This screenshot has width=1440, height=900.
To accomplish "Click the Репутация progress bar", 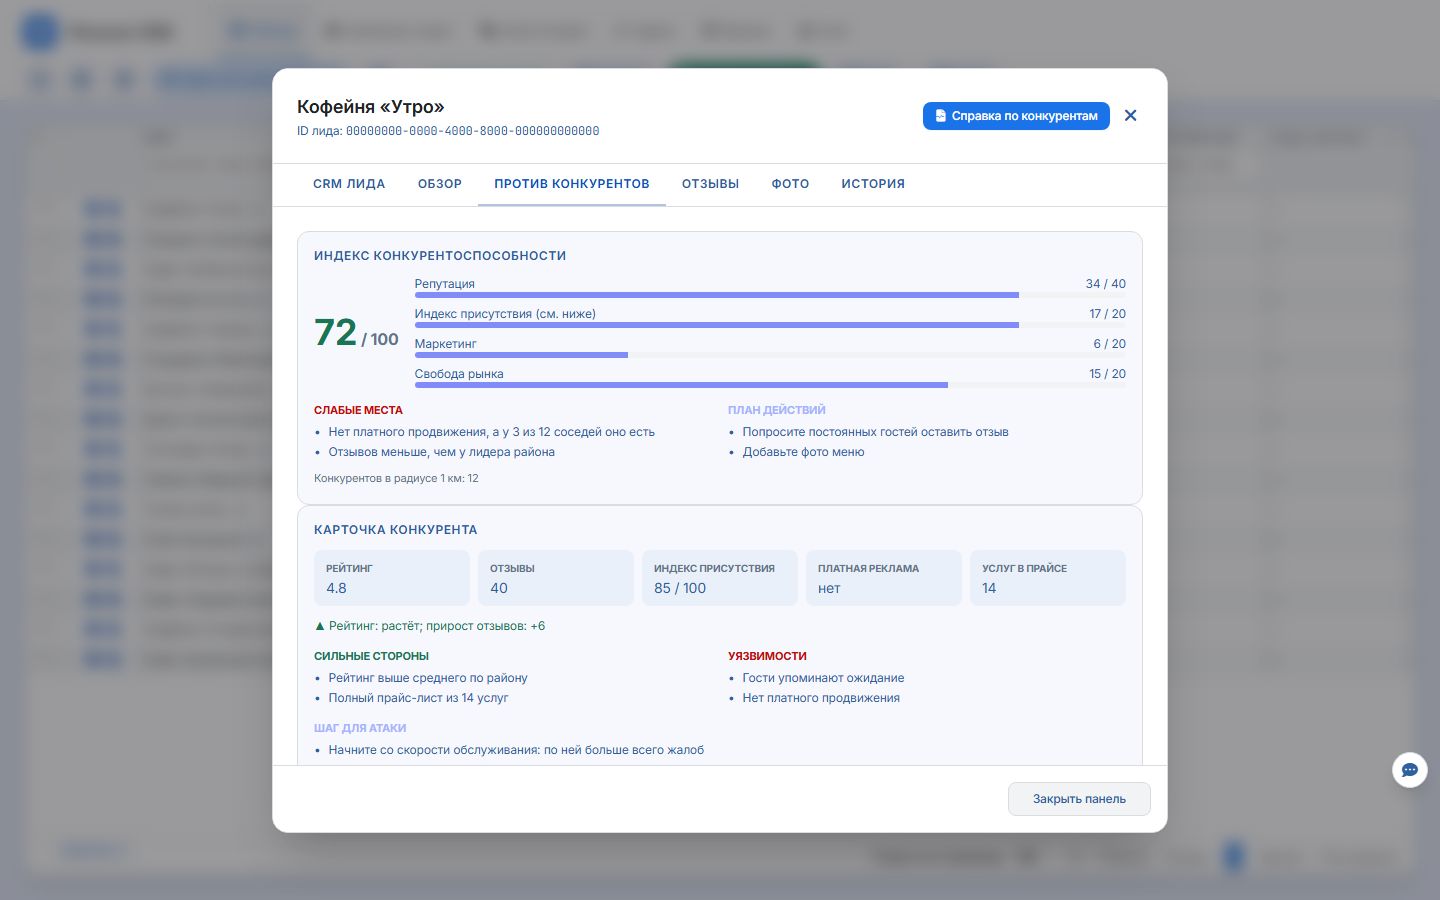I will coord(770,295).
